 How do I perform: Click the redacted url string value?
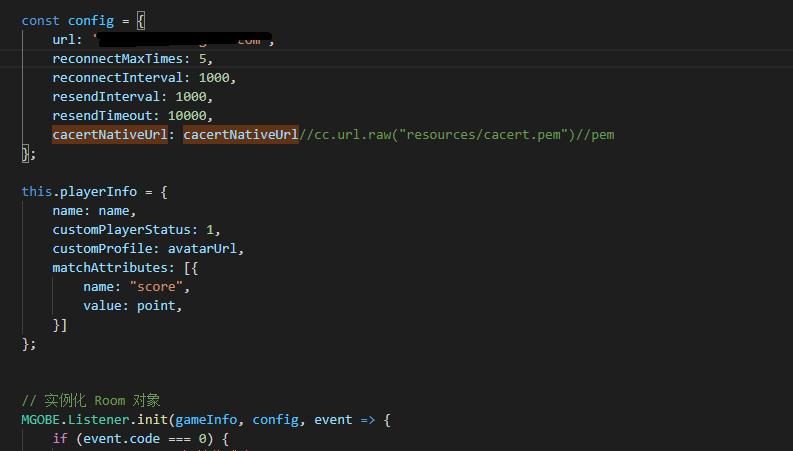tap(184, 40)
